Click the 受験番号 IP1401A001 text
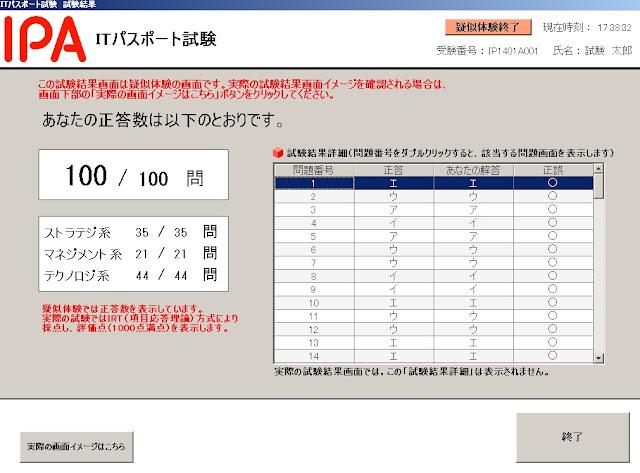The width and height of the screenshot is (640, 473). click(x=487, y=51)
